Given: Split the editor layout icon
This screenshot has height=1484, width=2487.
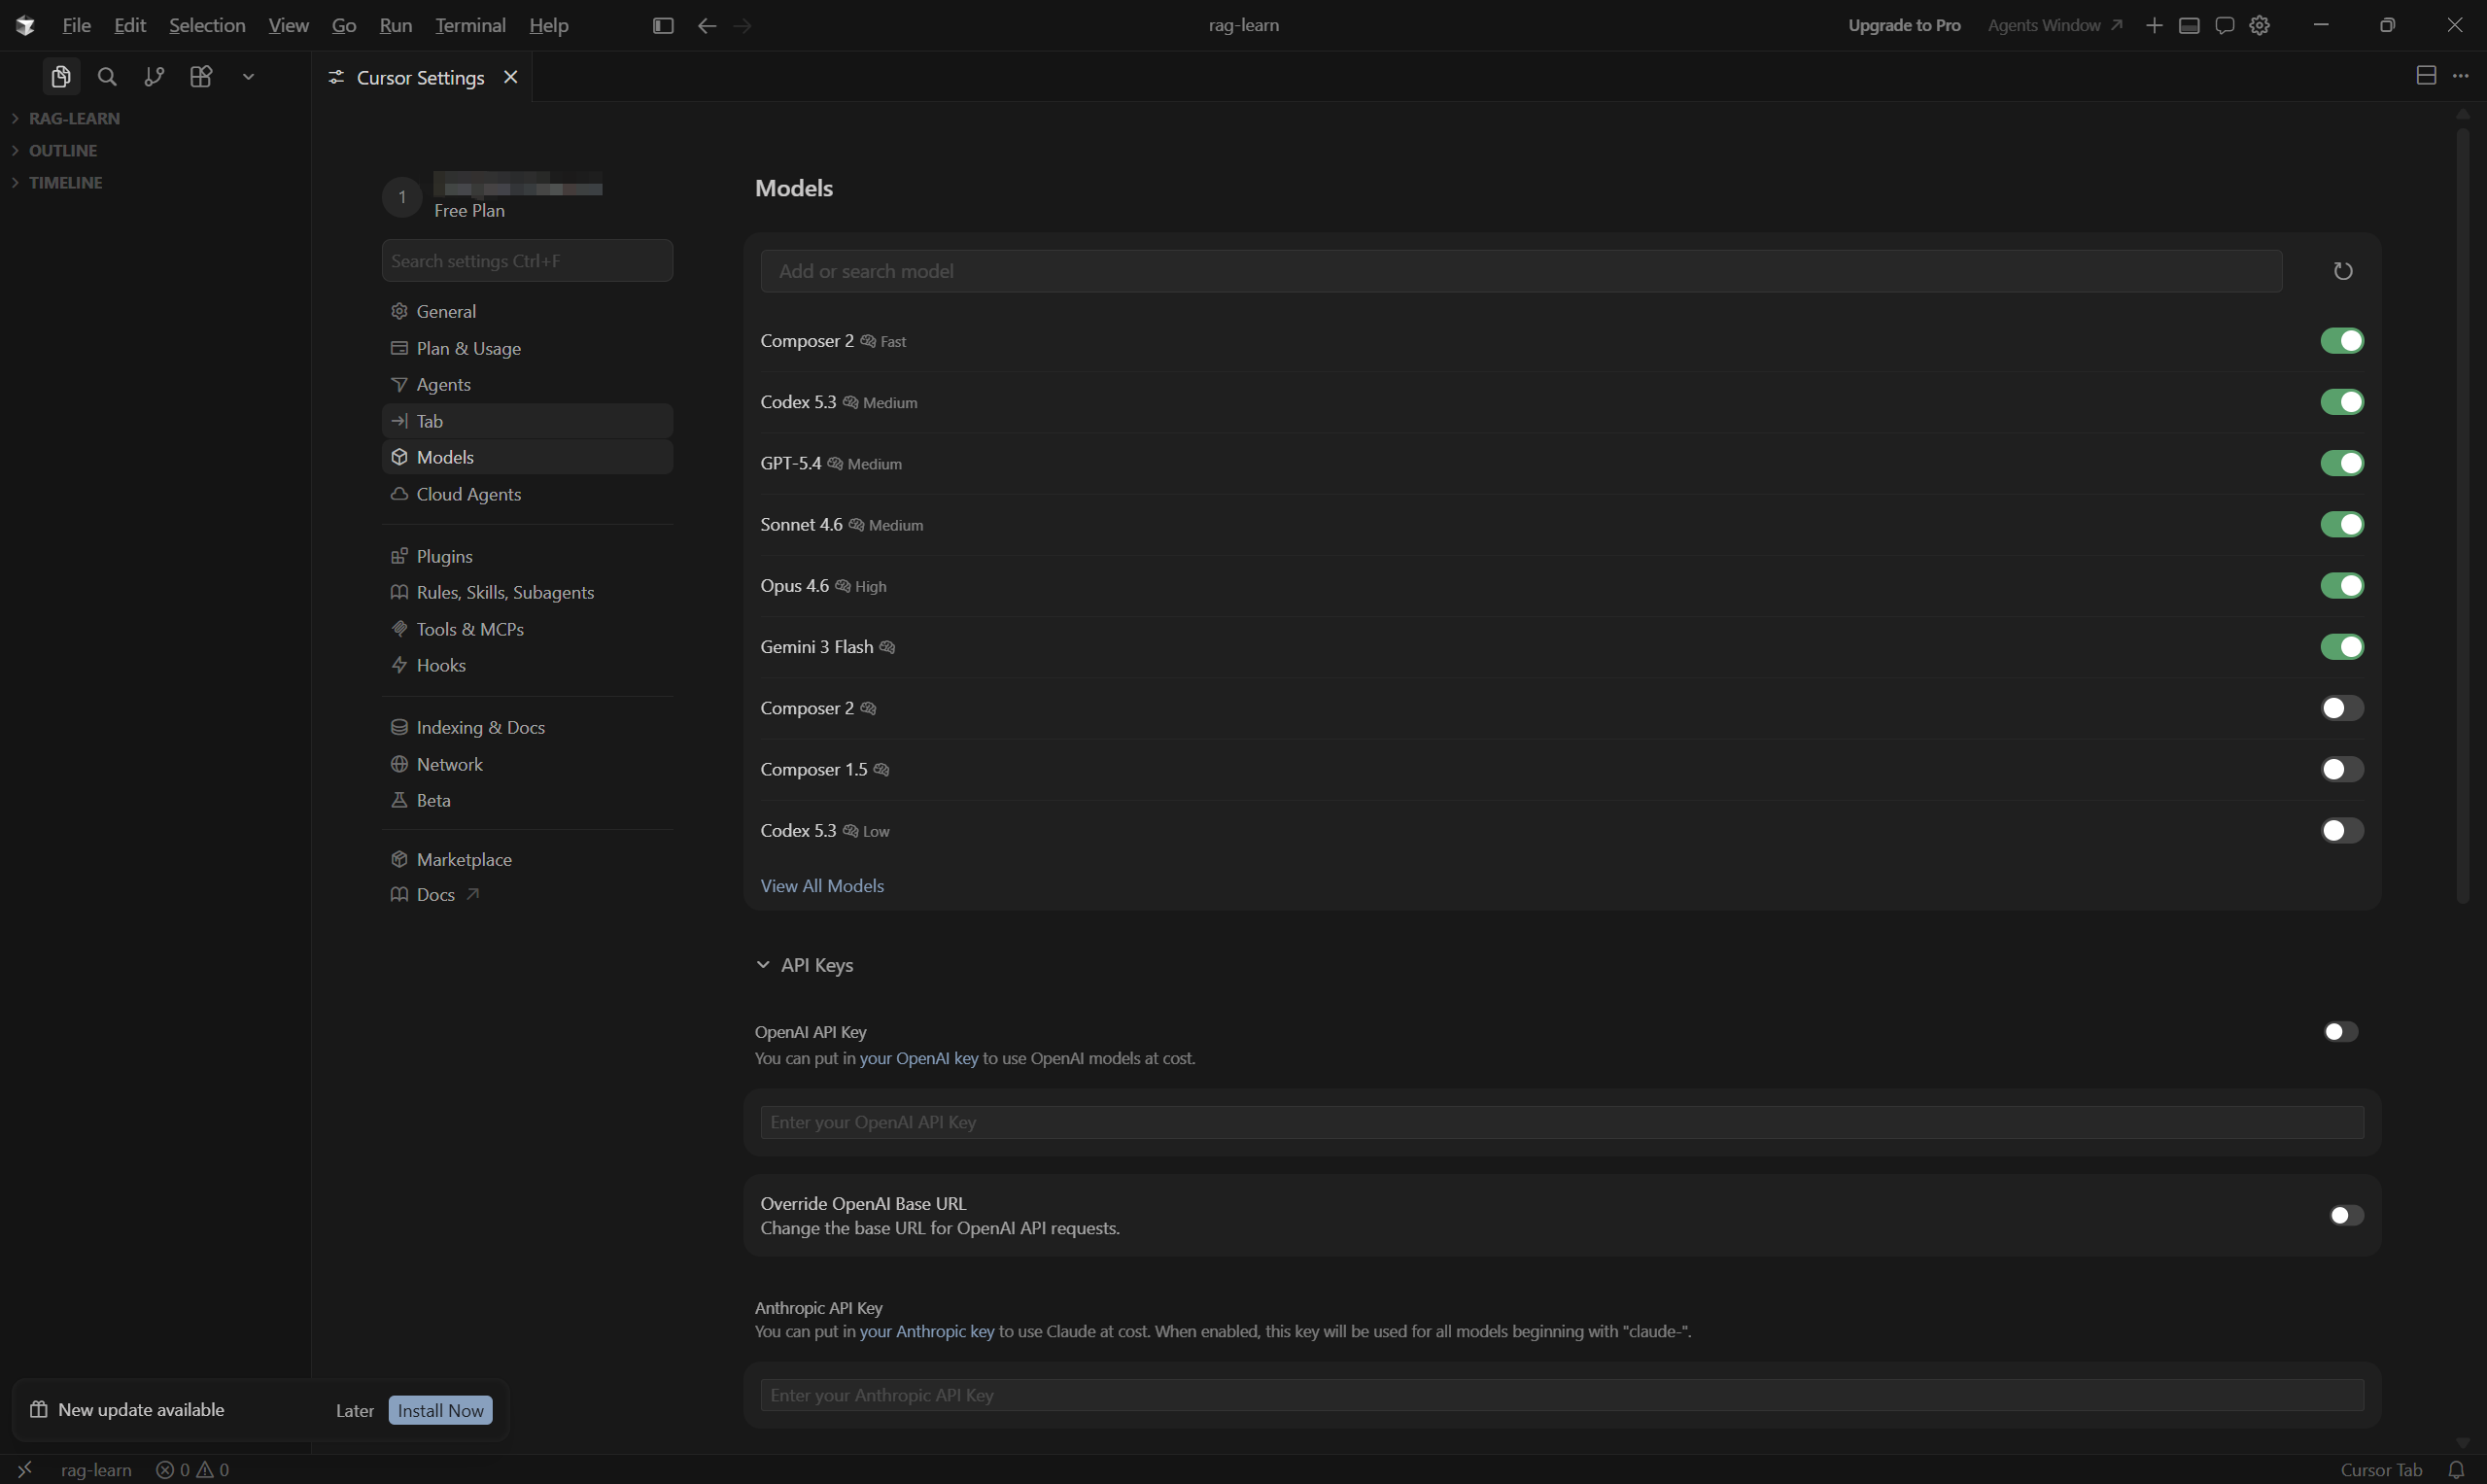Looking at the screenshot, I should pos(2426,76).
